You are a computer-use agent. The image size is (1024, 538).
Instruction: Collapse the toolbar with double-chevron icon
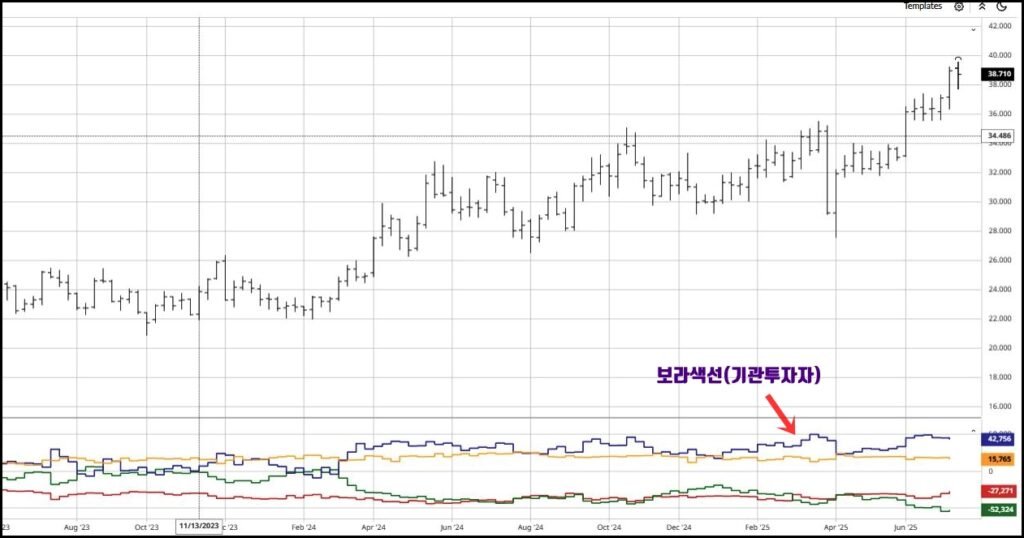pyautogui.click(x=982, y=7)
